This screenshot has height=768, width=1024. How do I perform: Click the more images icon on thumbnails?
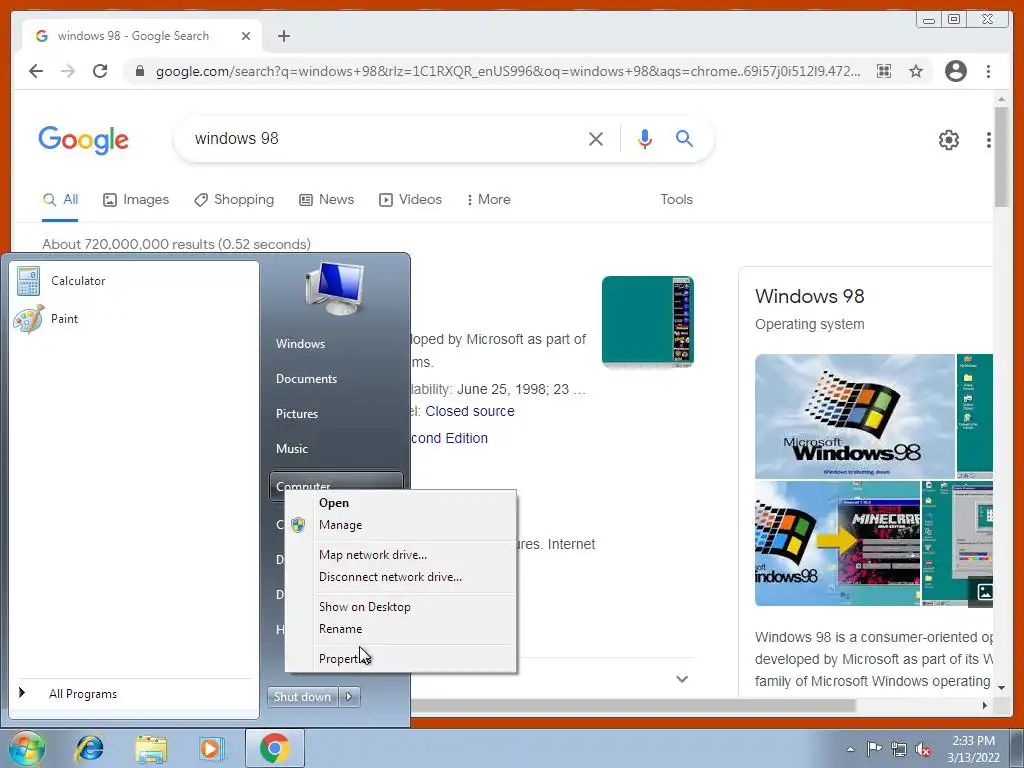[984, 592]
